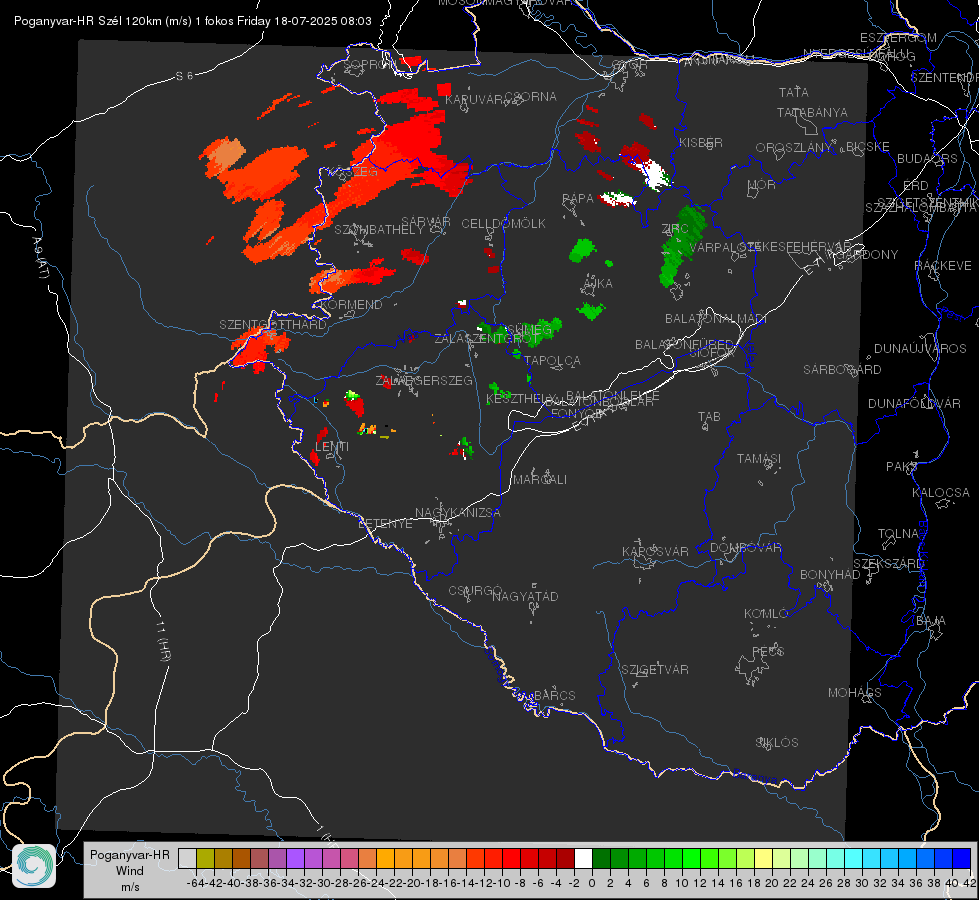
Task: Select the TOLNA city label
Action: pos(898,533)
